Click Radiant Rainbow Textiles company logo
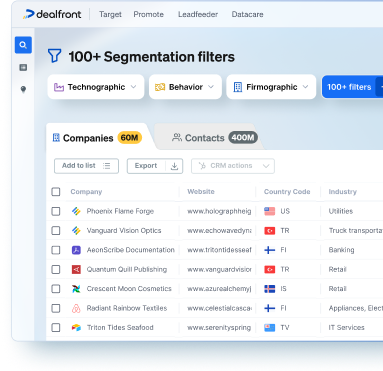 [76, 308]
